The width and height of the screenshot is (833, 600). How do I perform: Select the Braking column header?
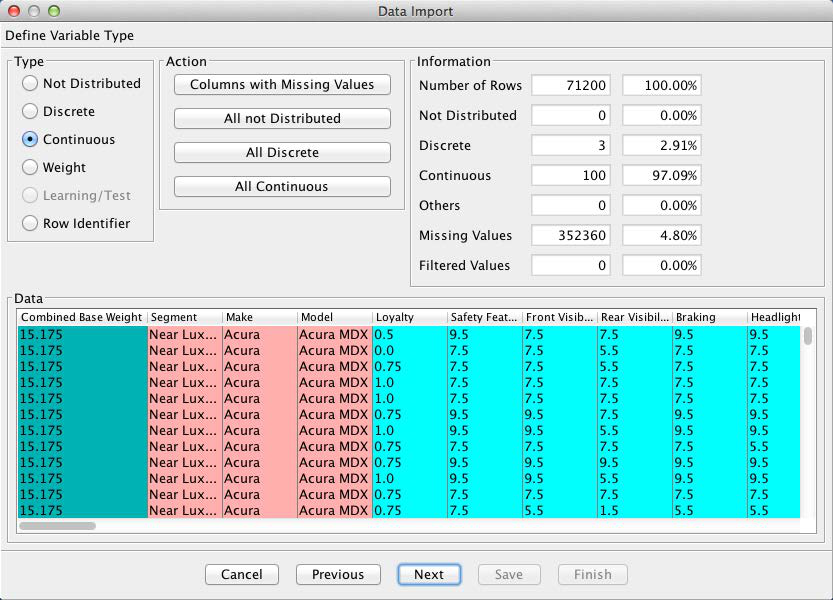[709, 317]
